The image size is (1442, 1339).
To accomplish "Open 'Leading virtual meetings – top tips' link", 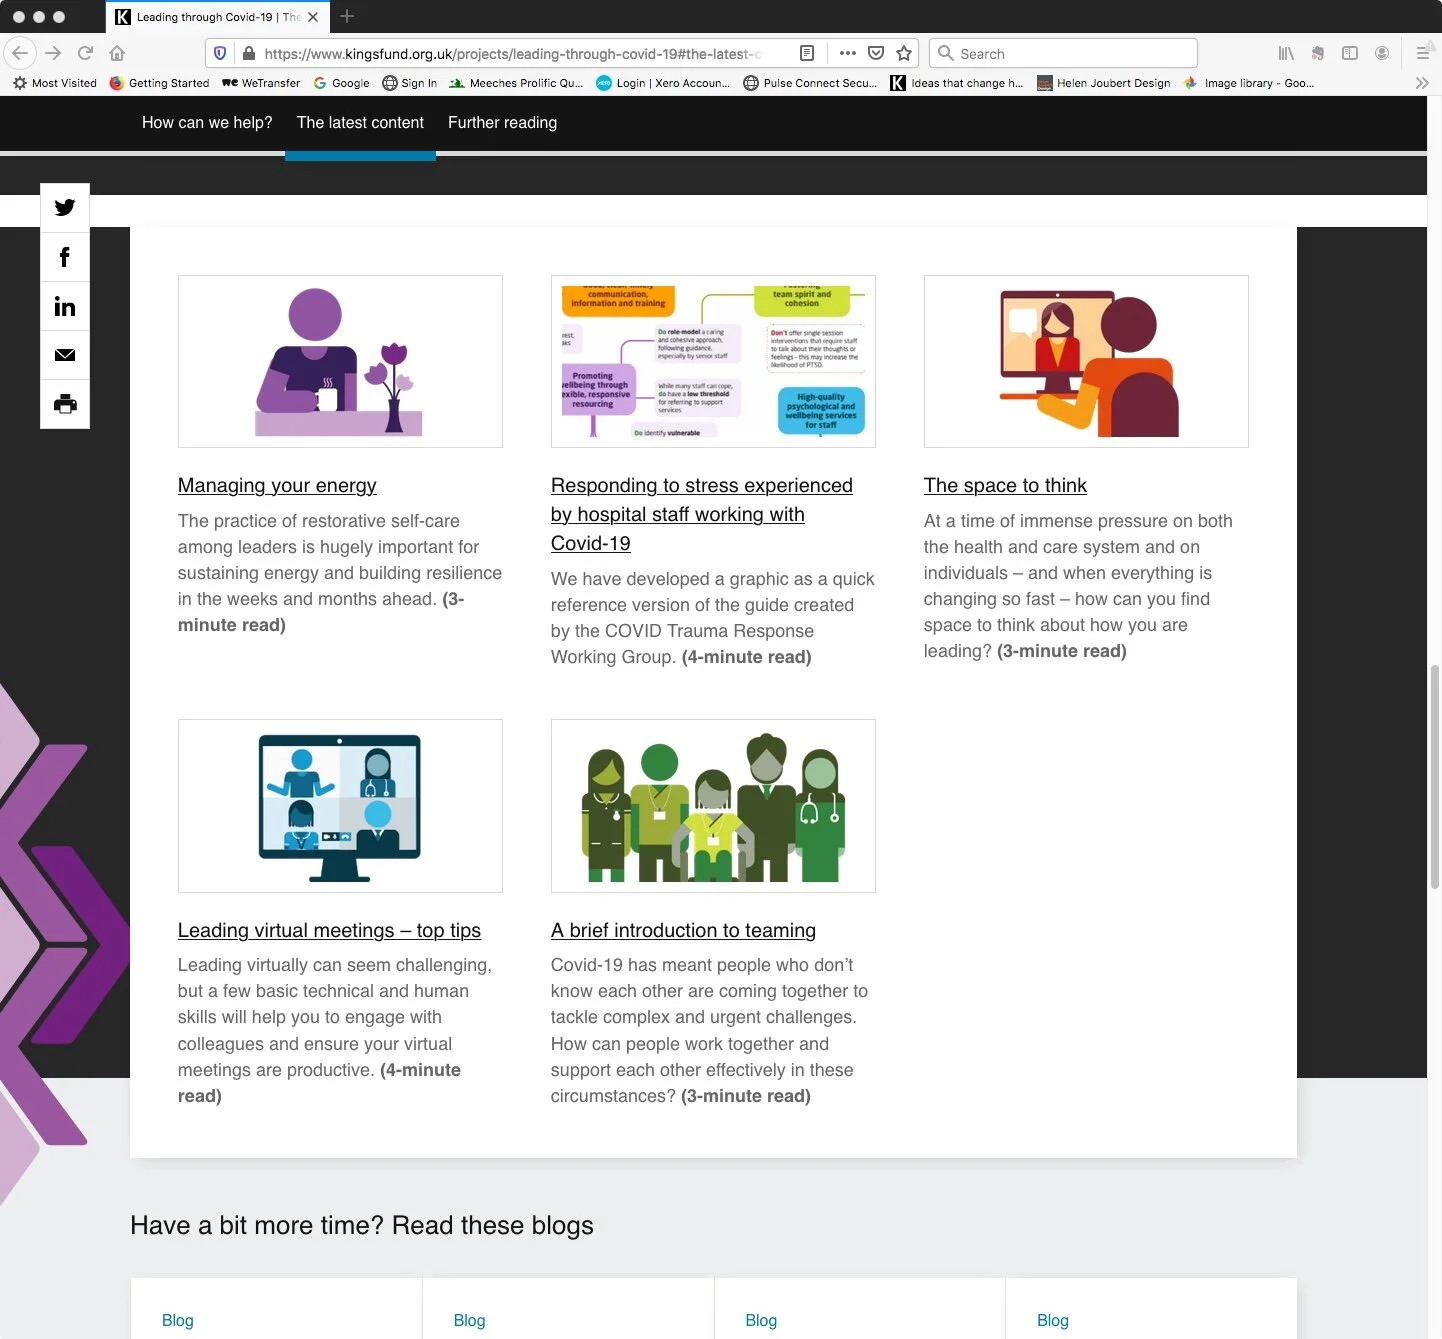I will (x=329, y=930).
